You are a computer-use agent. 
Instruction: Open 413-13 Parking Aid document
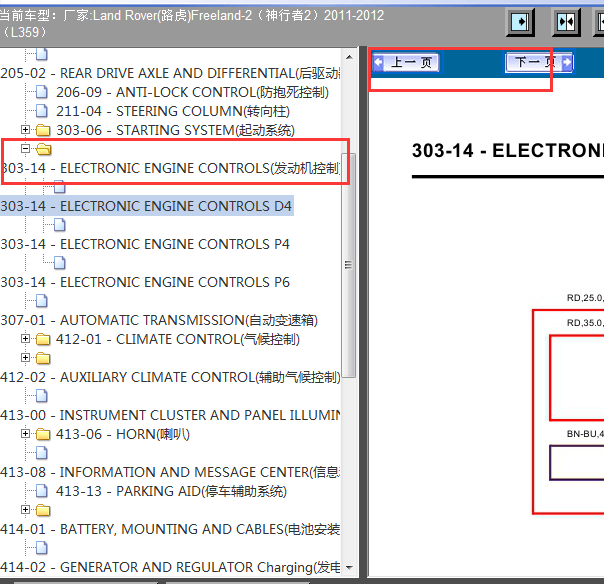coord(171,492)
